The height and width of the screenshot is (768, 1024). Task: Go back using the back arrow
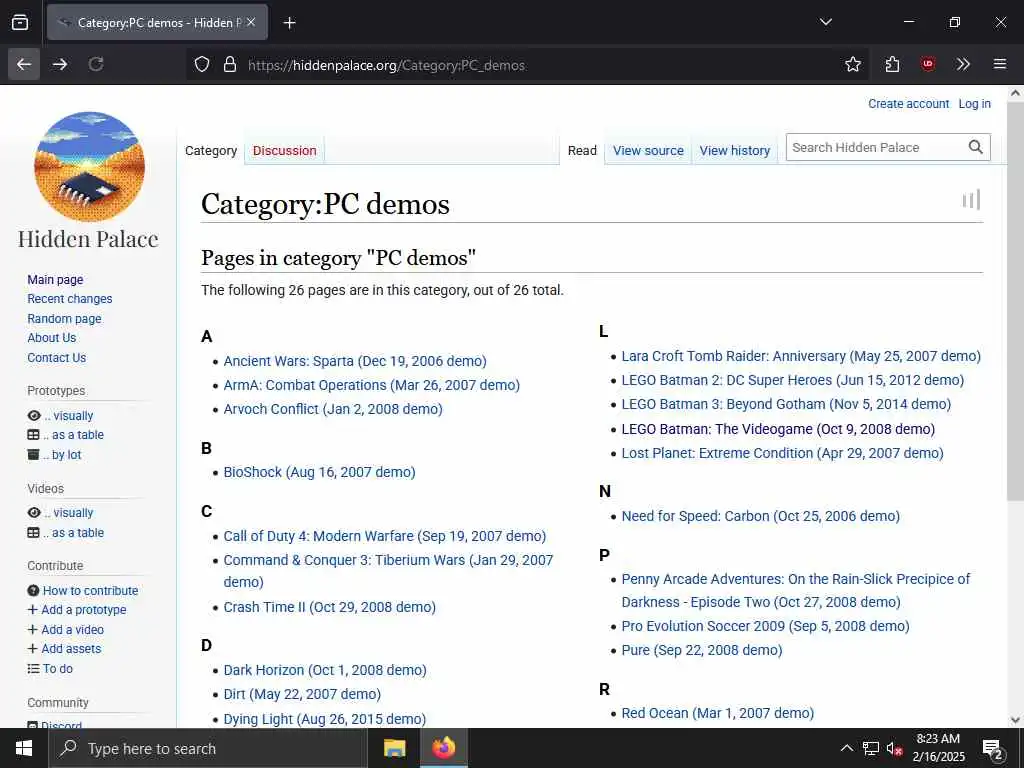[24, 64]
